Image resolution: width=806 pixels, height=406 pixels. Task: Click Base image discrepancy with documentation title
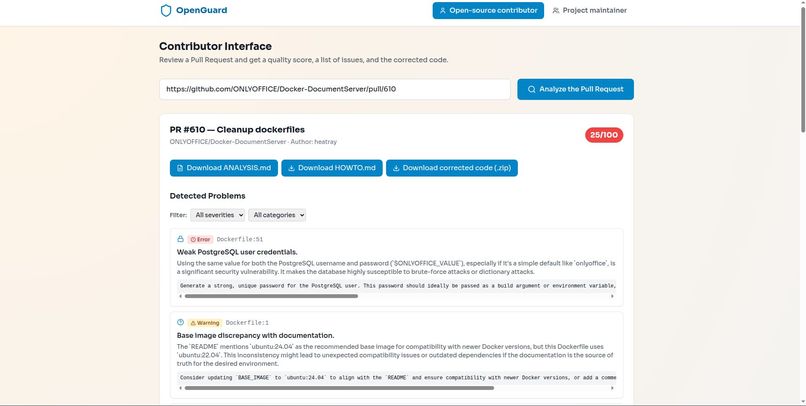(x=255, y=335)
